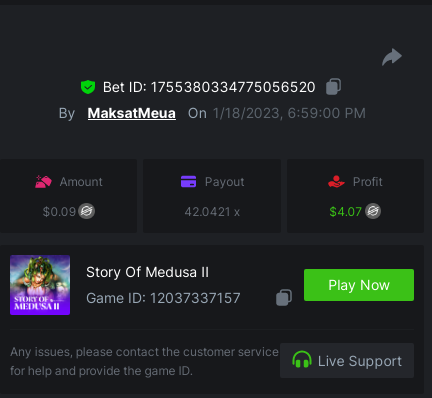The width and height of the screenshot is (432, 398).
Task: Select the Story Of Medusa II title
Action: 148,272
